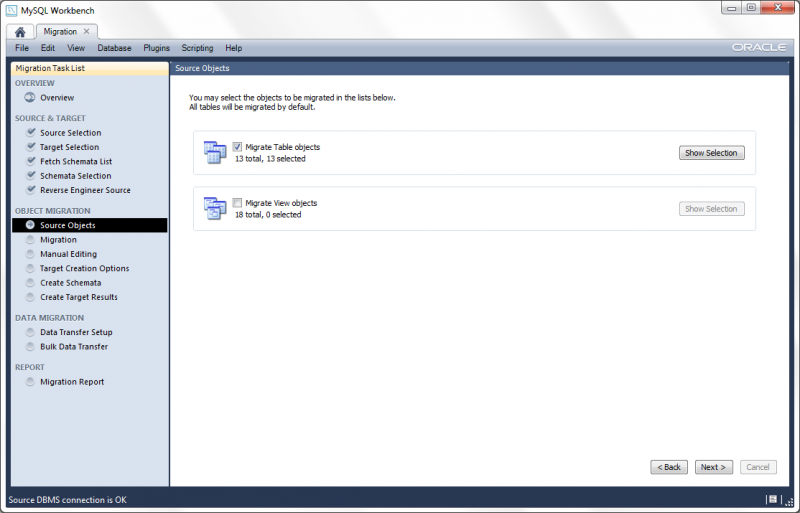The width and height of the screenshot is (800, 513).
Task: Open the Database menu
Action: click(114, 48)
